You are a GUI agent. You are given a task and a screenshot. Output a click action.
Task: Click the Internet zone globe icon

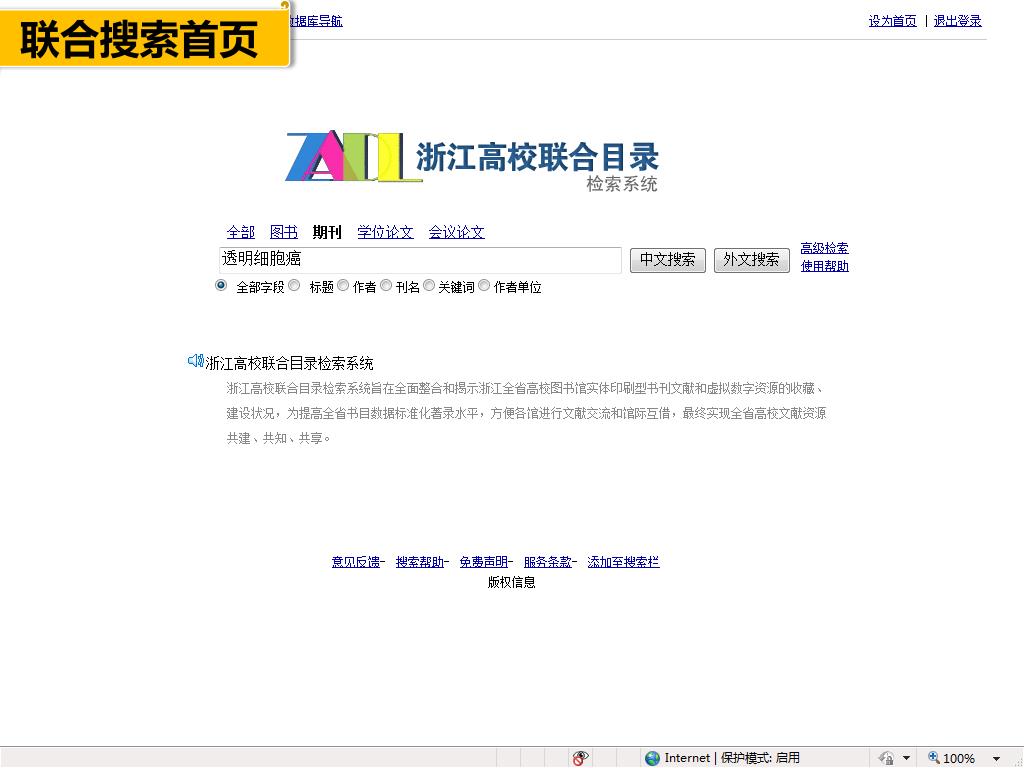point(652,758)
